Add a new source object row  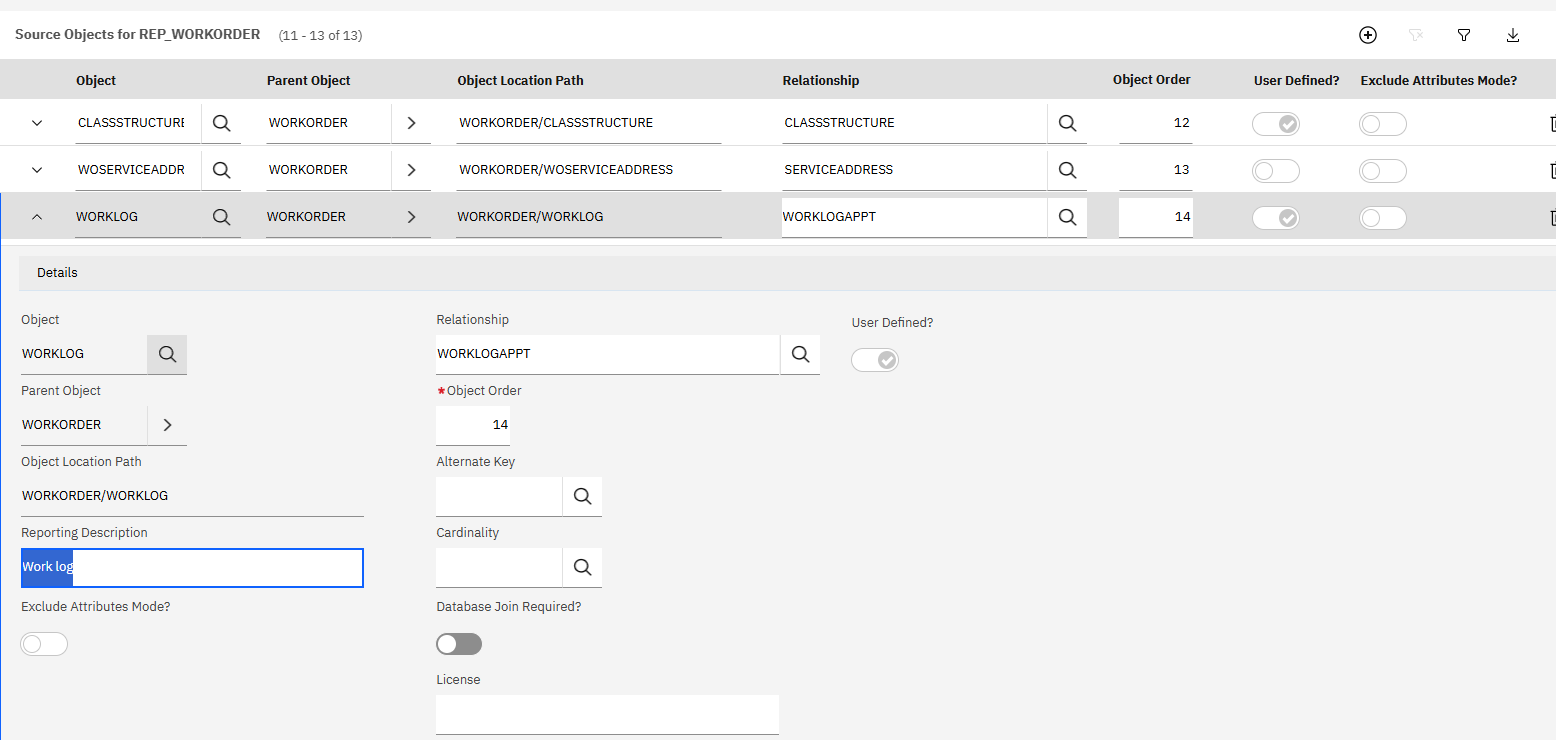pyautogui.click(x=1367, y=35)
